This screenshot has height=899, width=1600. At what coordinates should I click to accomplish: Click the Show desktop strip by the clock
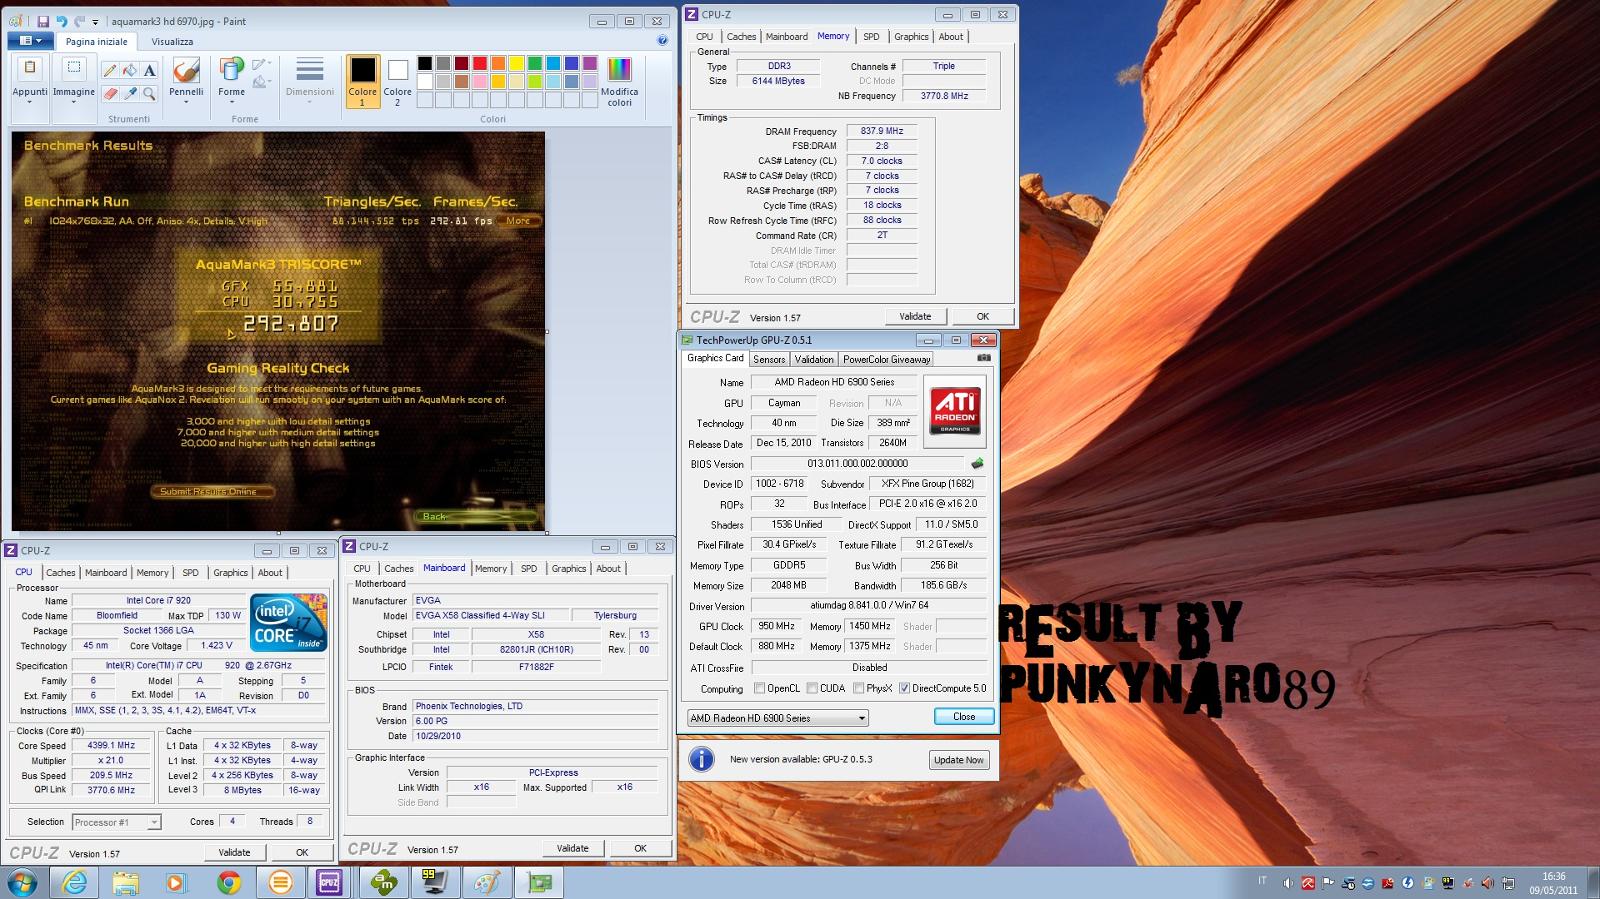(x=1593, y=883)
